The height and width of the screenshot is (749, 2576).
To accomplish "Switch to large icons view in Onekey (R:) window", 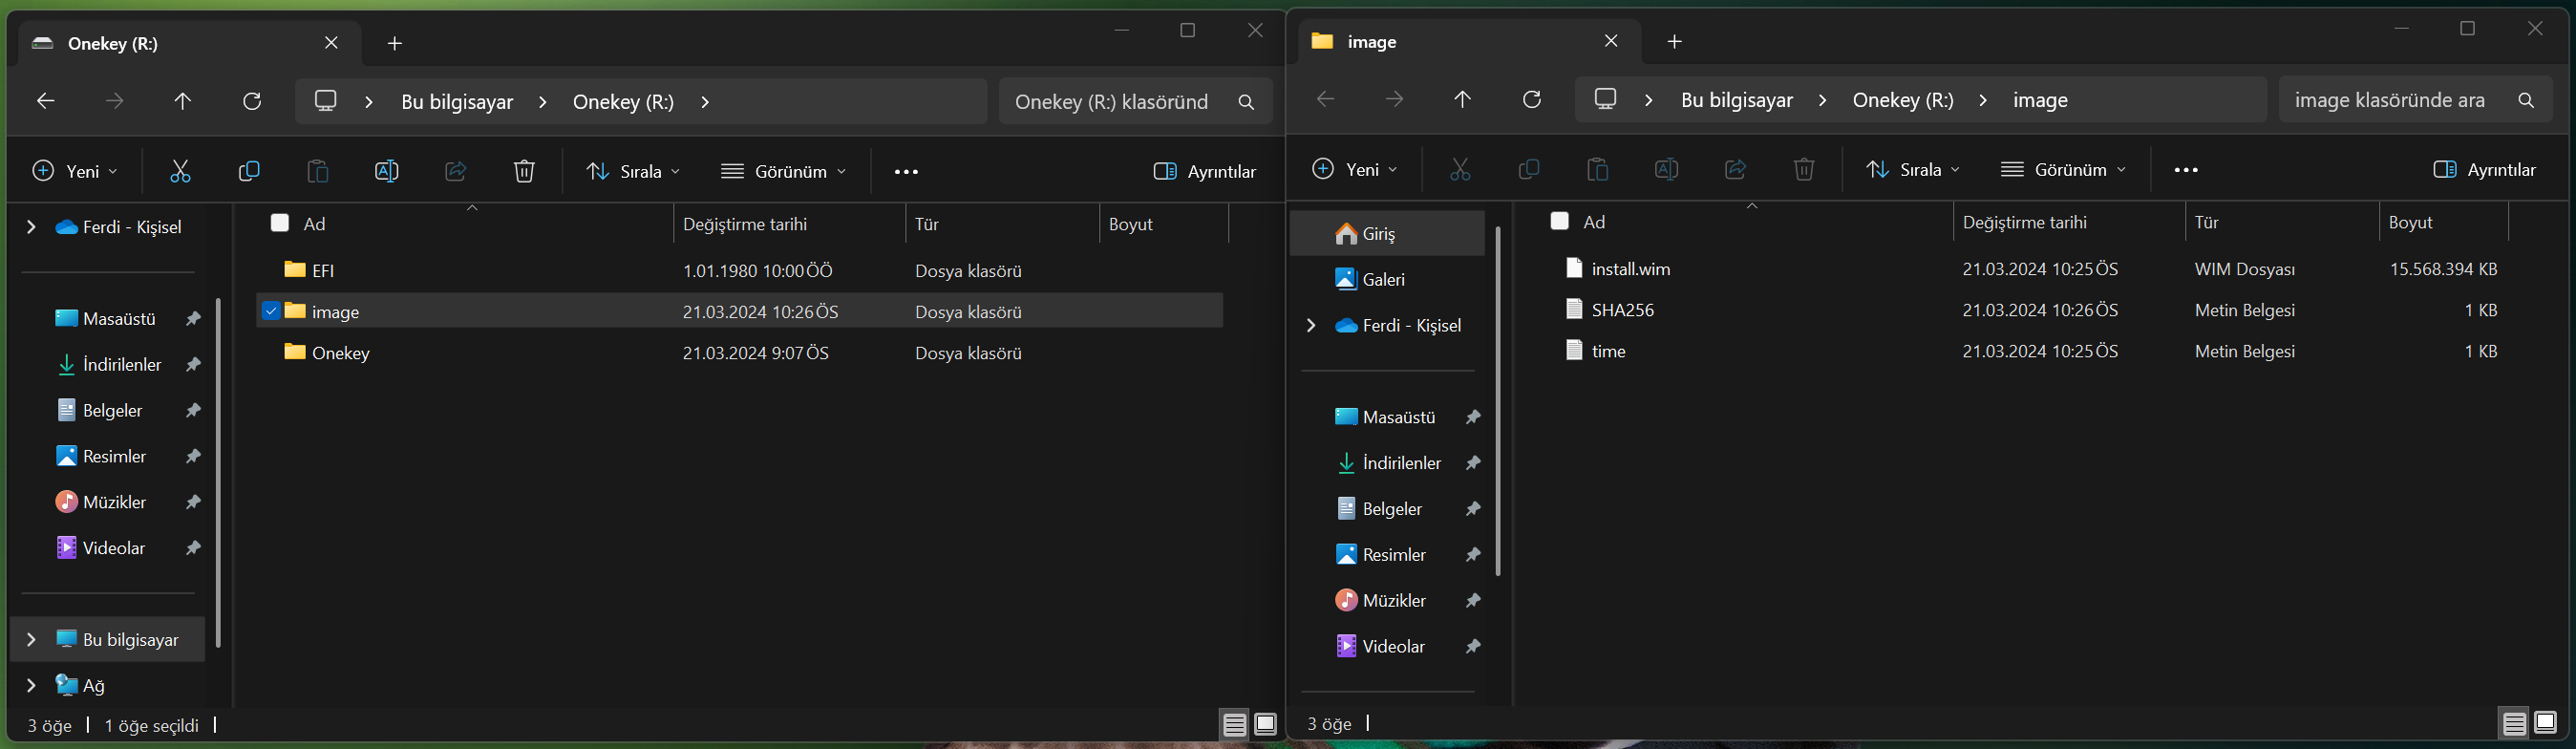I will (x=1266, y=725).
